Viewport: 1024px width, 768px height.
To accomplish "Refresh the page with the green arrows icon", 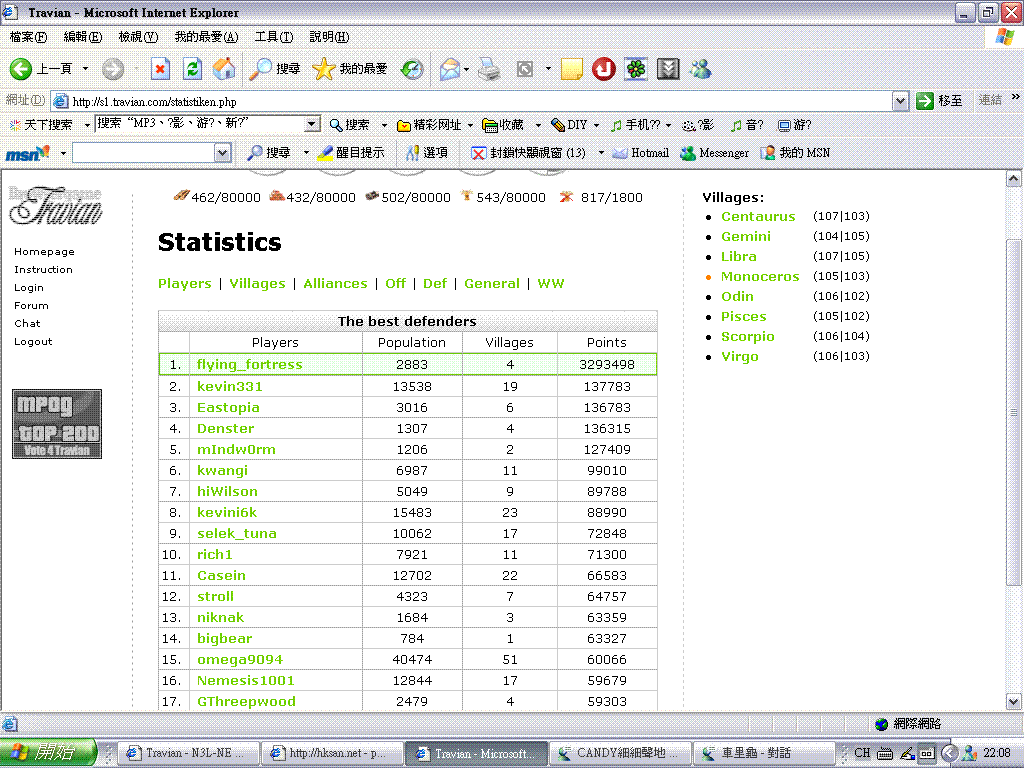I will pyautogui.click(x=192, y=69).
